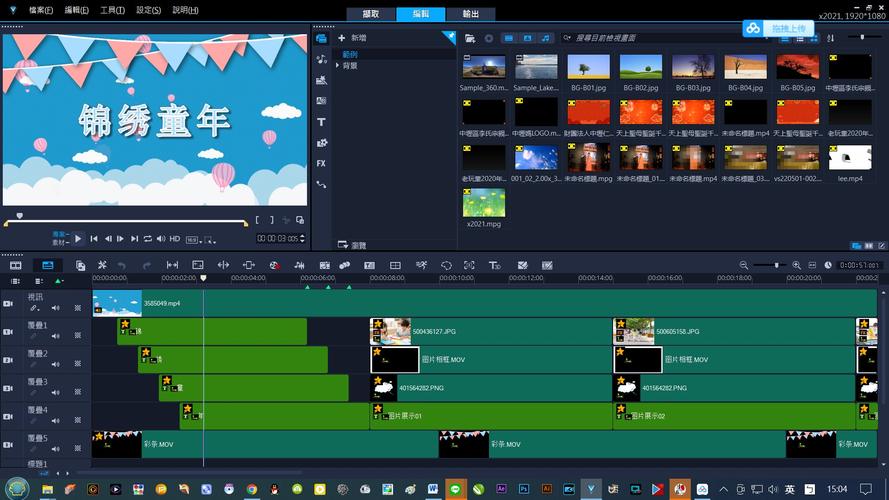The image size is (889, 500).
Task: Open the 瀏覽 browse dropdown button
Action: pos(352,245)
